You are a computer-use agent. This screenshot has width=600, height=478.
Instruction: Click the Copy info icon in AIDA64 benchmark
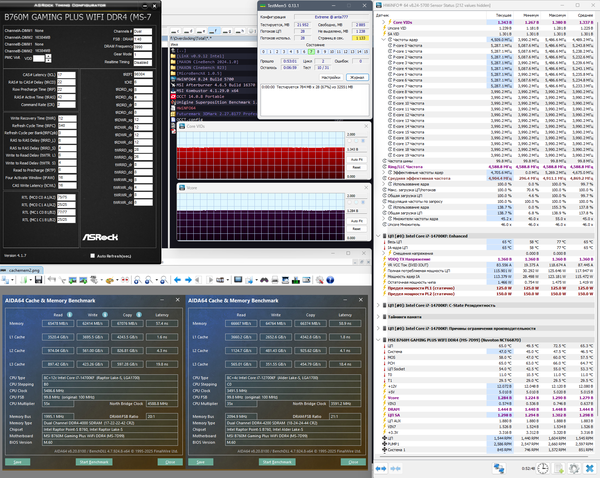pyautogui.click(x=139, y=315)
